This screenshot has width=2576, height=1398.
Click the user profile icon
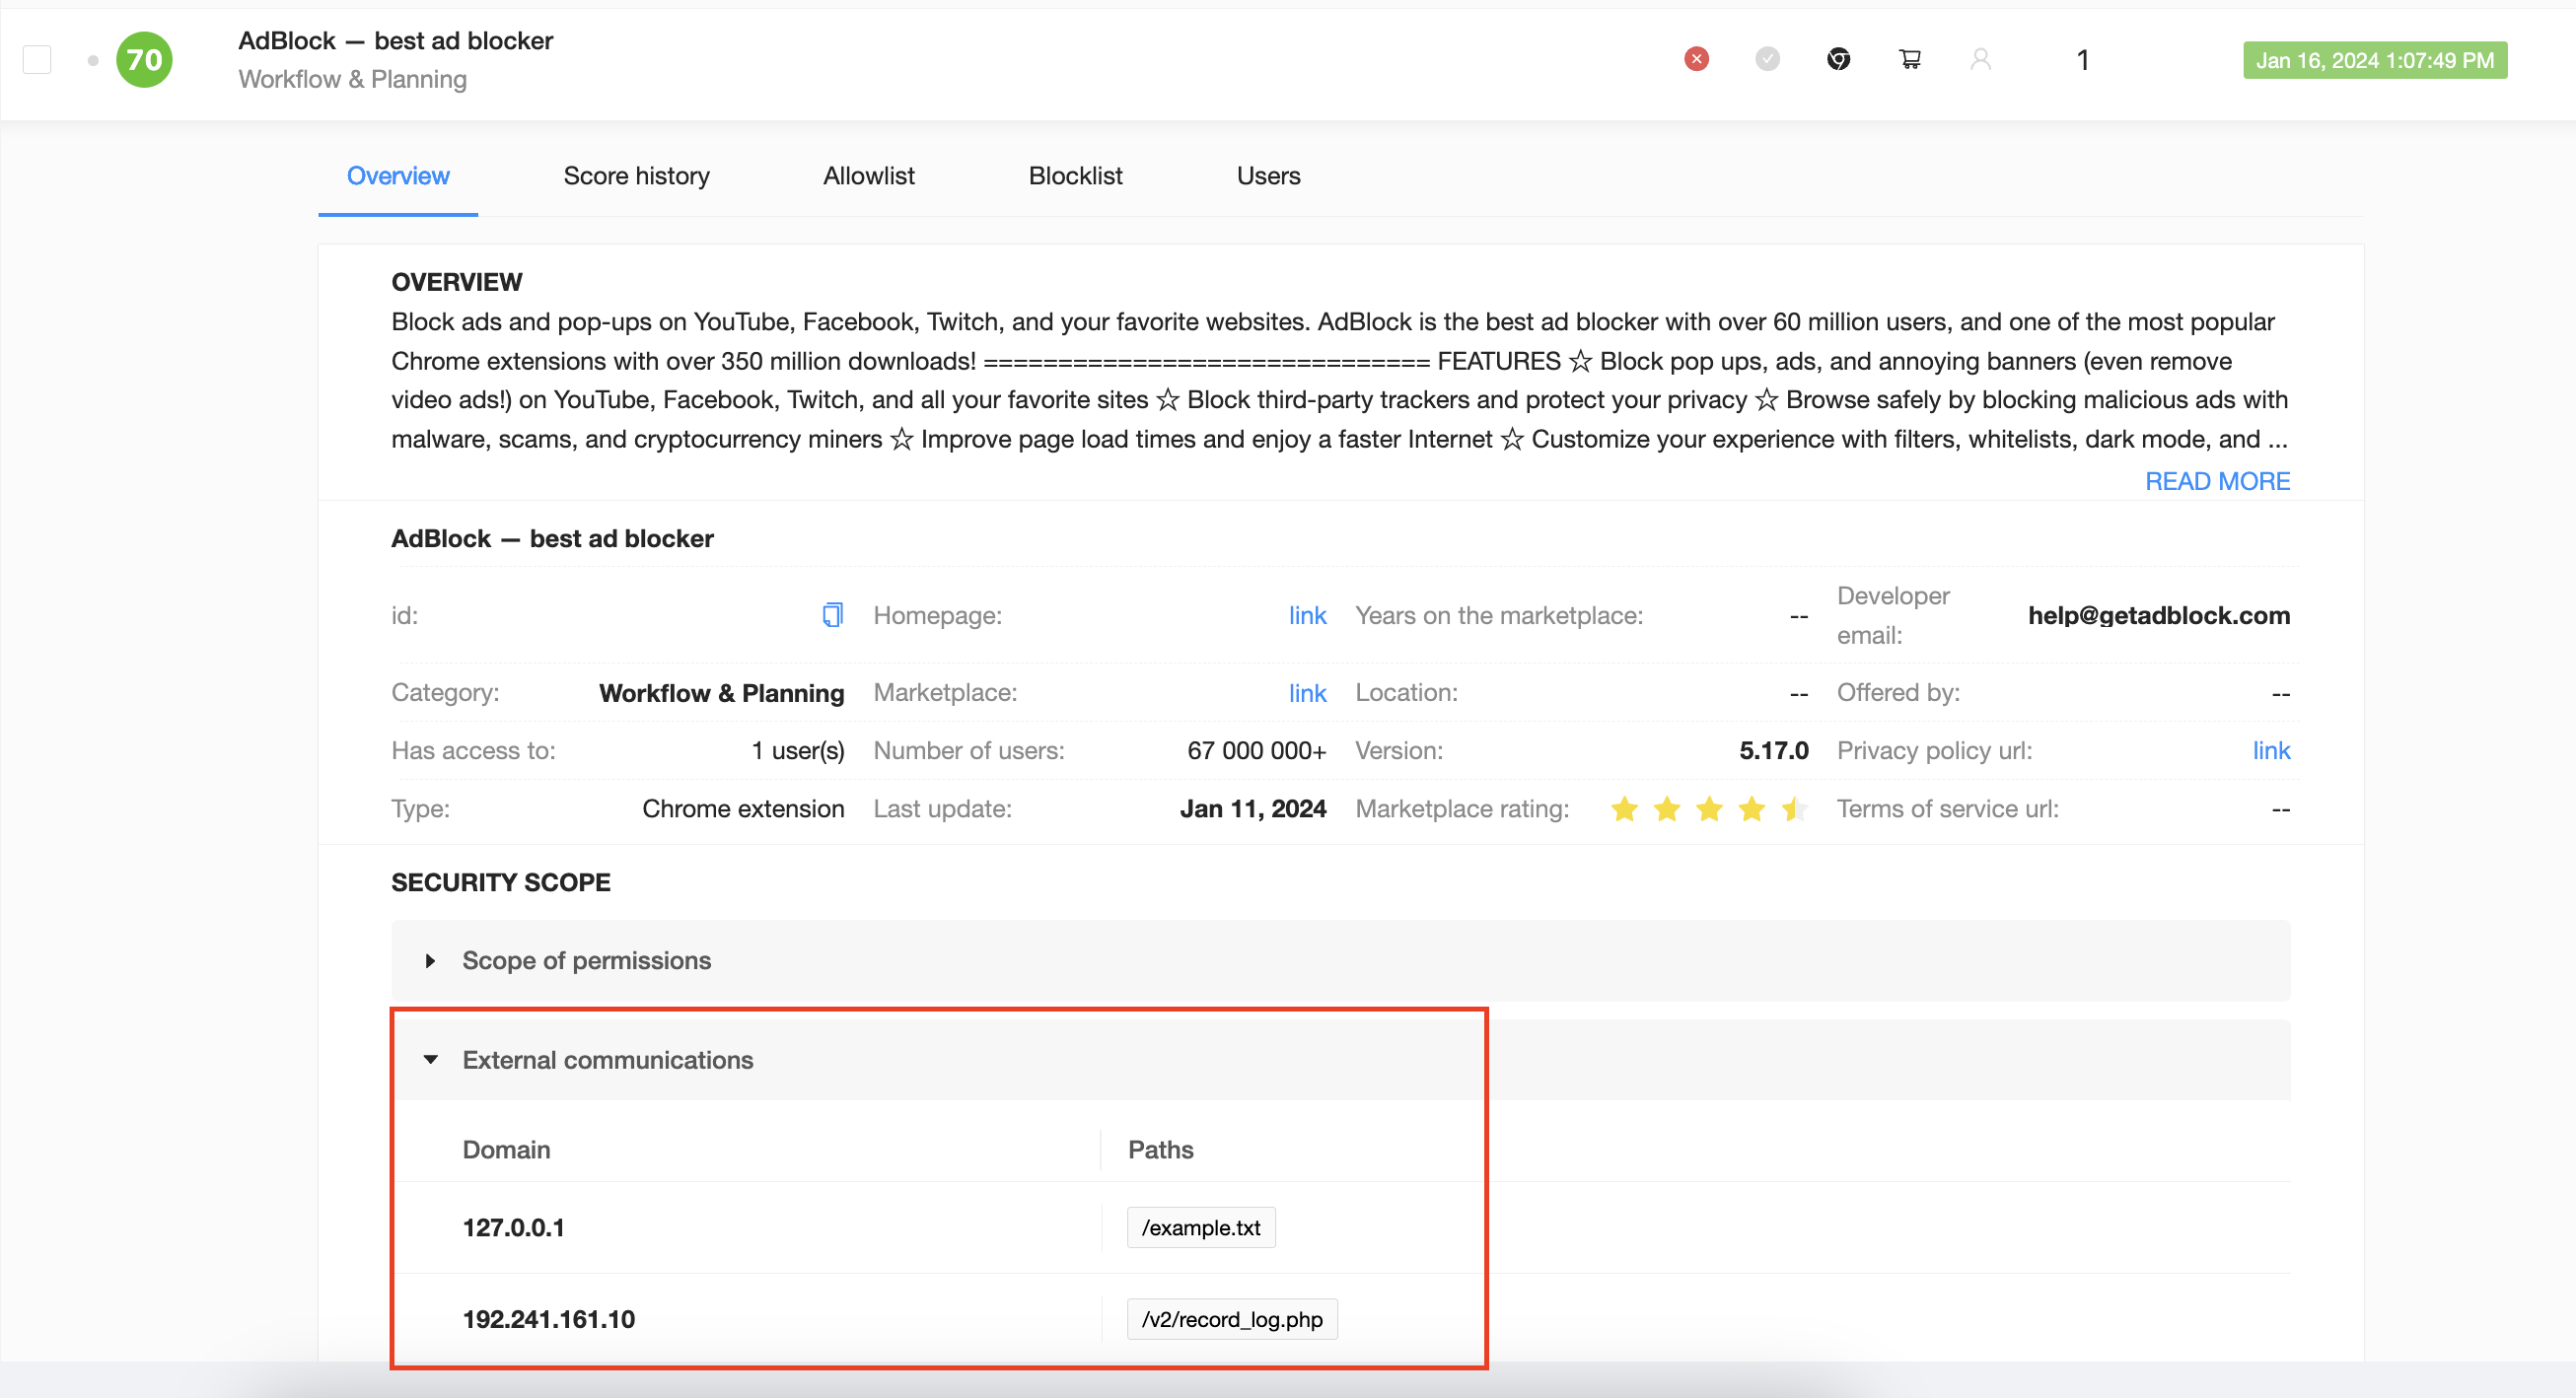click(x=1980, y=59)
